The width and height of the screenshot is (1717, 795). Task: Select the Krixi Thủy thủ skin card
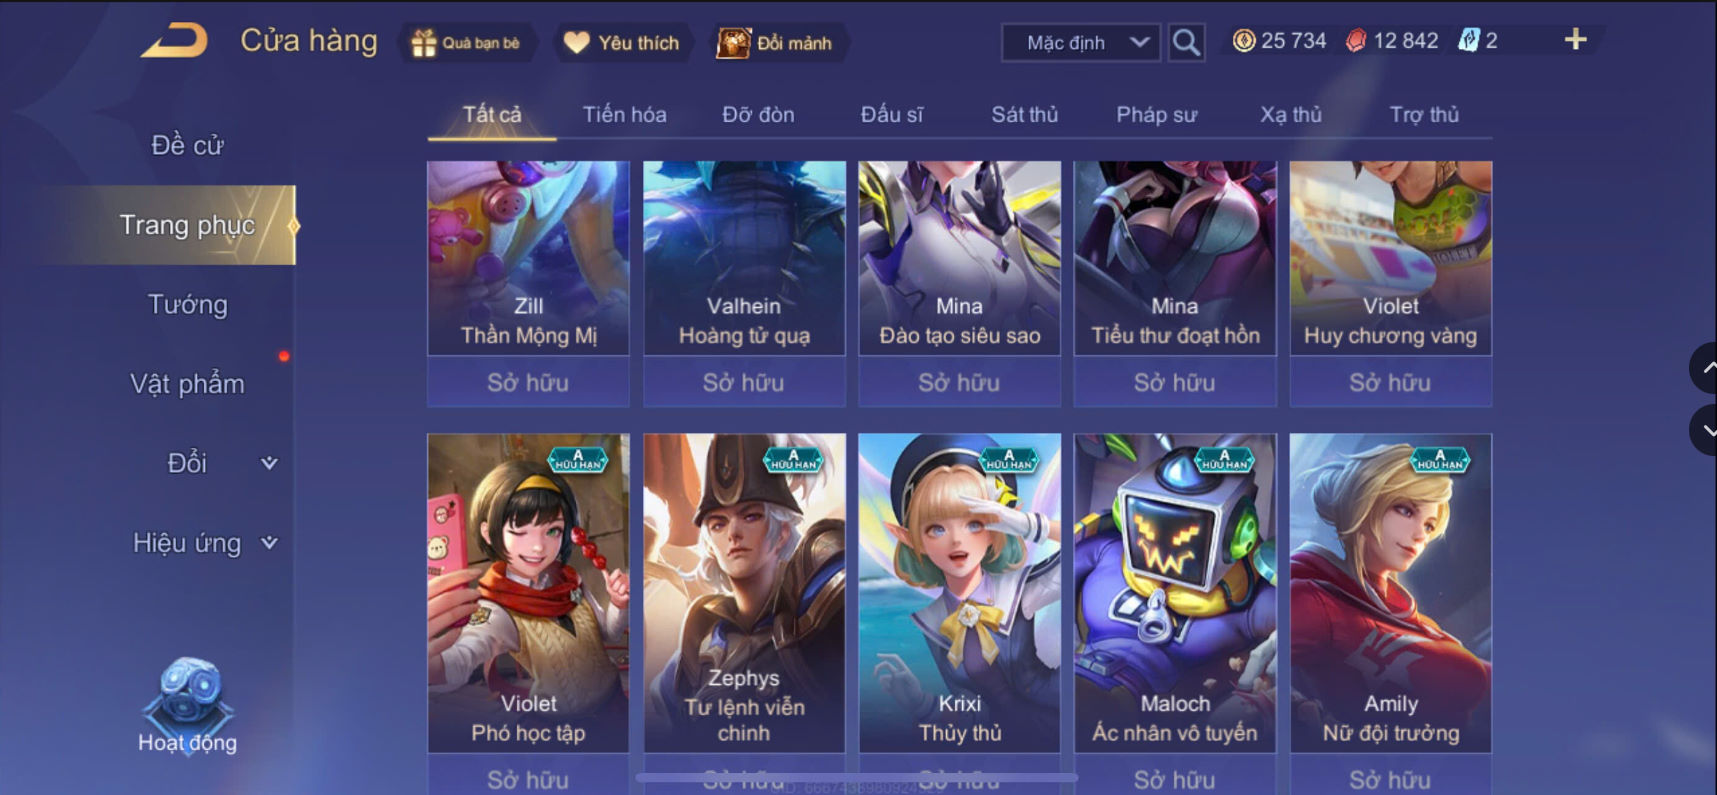coord(959,592)
